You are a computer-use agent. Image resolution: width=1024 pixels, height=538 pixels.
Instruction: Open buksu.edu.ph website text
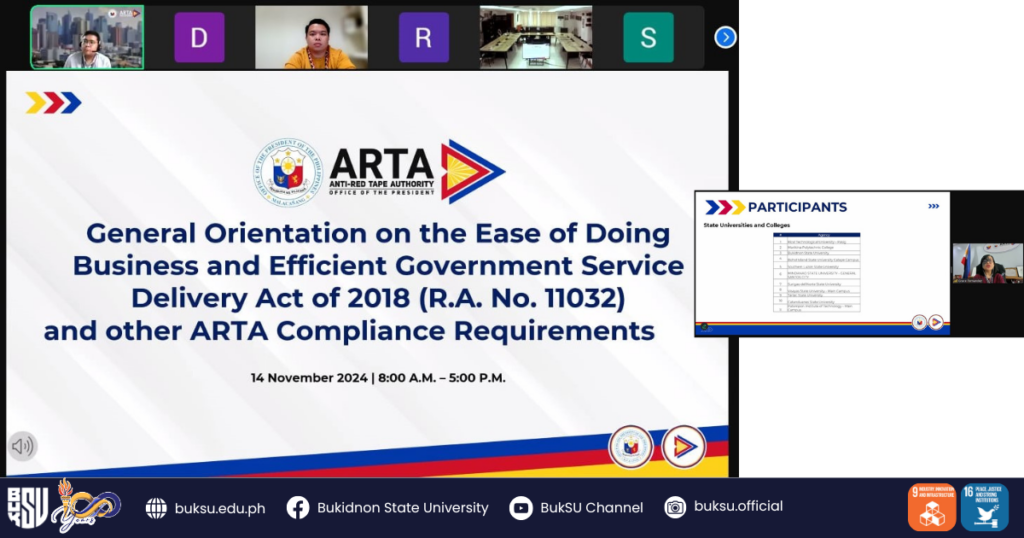(220, 509)
